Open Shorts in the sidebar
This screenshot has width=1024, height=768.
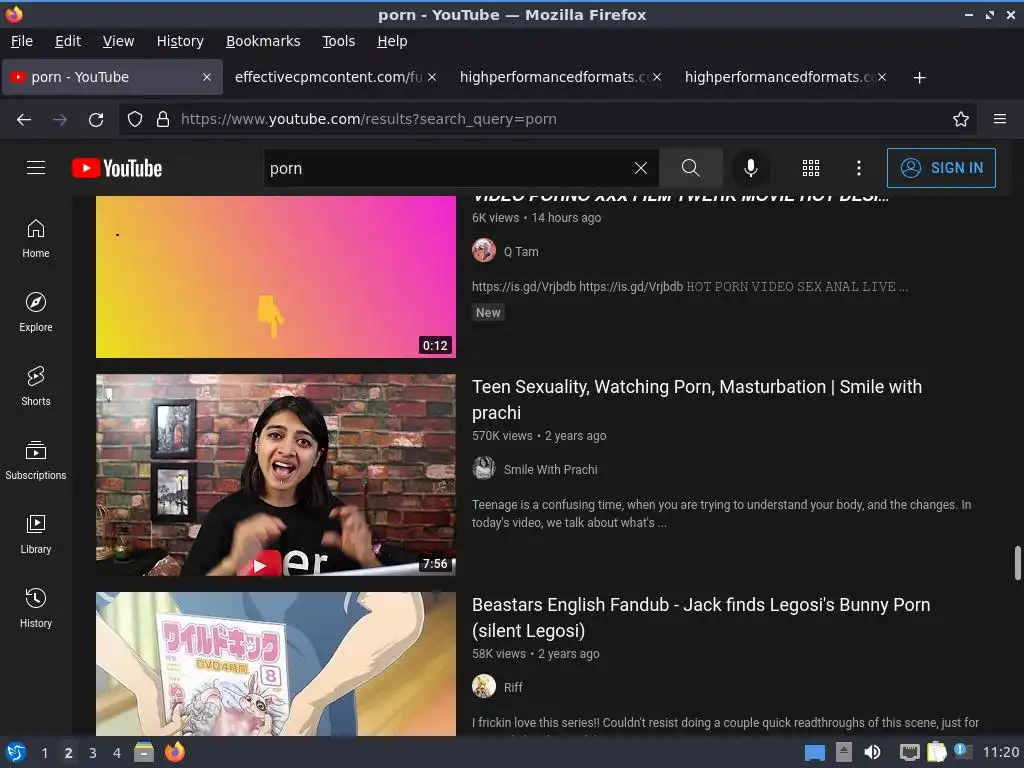pyautogui.click(x=36, y=386)
